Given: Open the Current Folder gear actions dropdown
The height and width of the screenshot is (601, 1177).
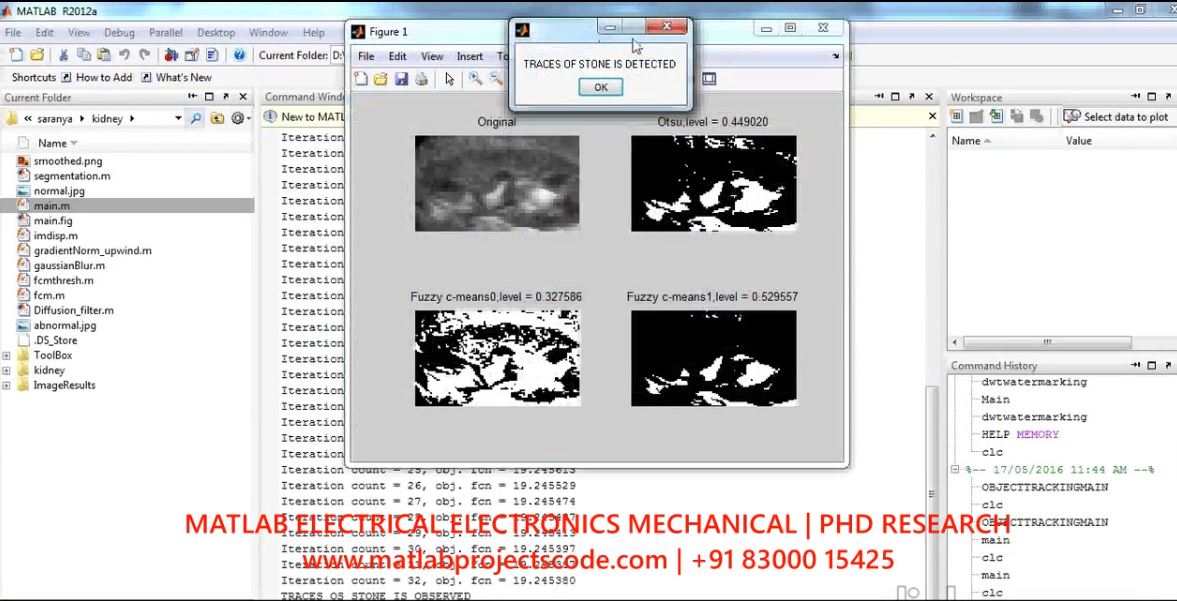Looking at the screenshot, I should pyautogui.click(x=240, y=118).
